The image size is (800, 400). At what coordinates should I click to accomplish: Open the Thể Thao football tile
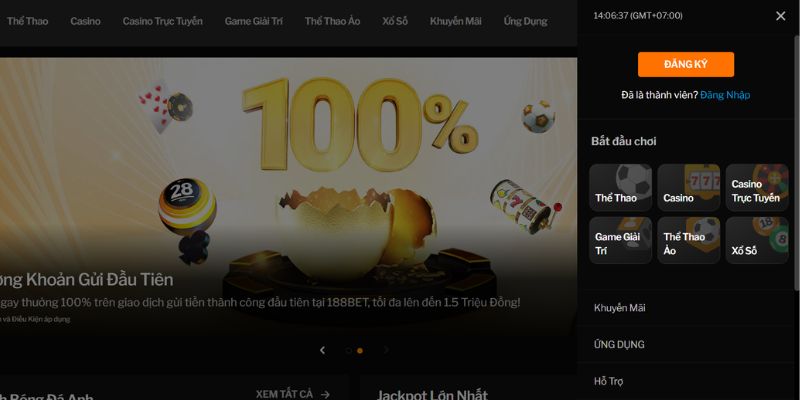click(x=620, y=187)
